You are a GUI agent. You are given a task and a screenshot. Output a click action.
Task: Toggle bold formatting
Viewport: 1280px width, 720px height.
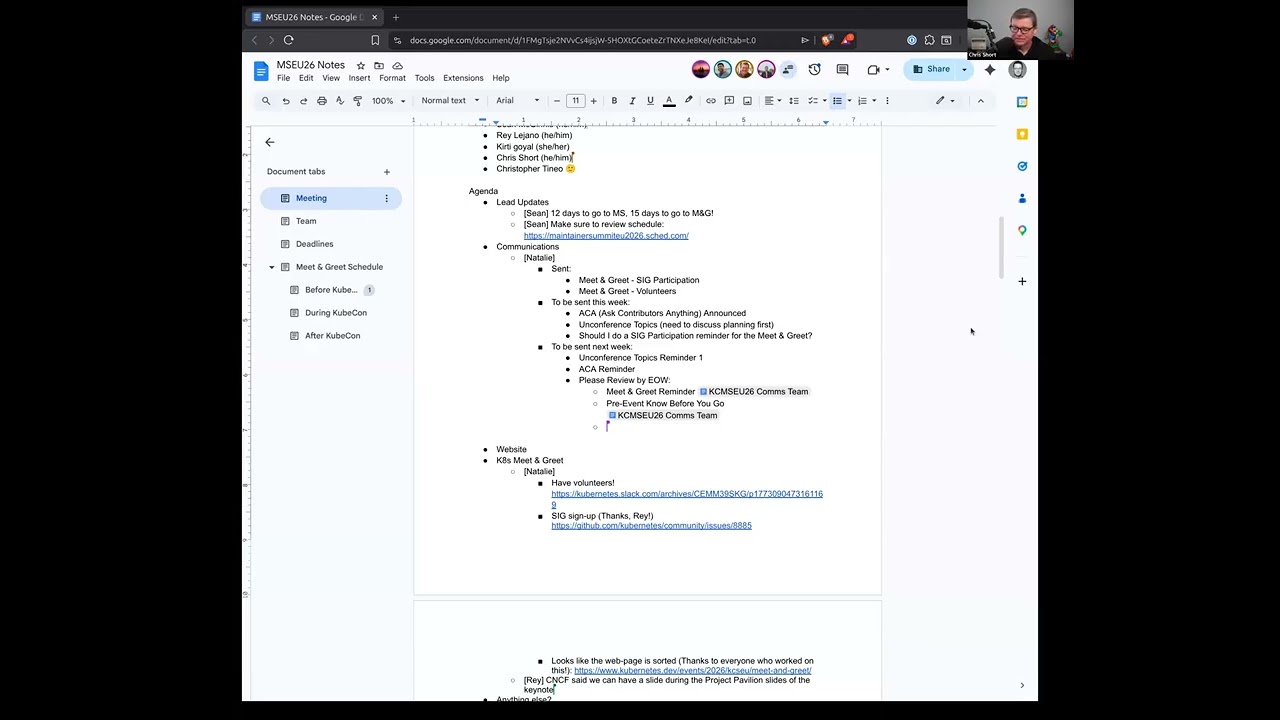pyautogui.click(x=614, y=101)
